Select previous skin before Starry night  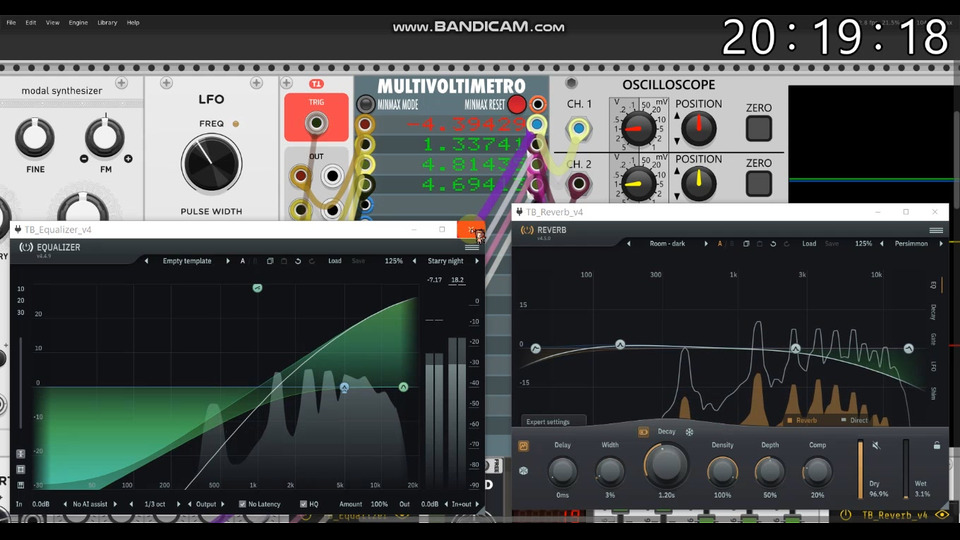[x=414, y=261]
